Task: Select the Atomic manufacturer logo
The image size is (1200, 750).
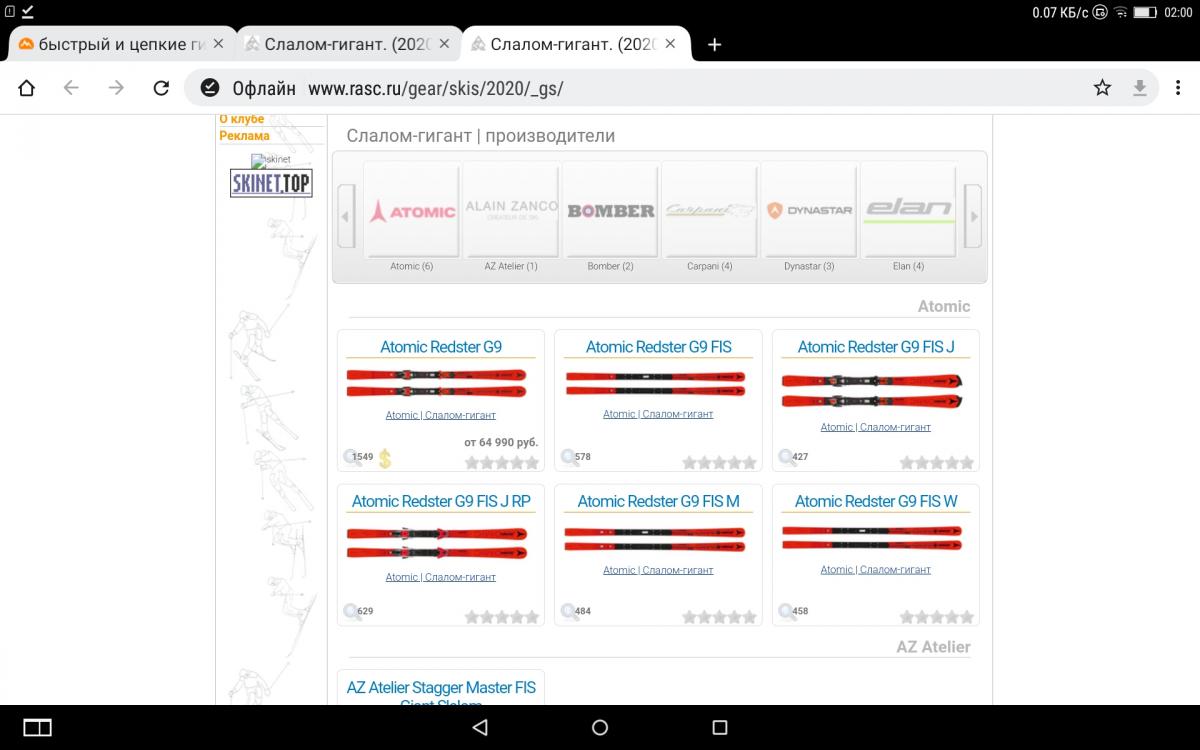Action: (x=411, y=210)
